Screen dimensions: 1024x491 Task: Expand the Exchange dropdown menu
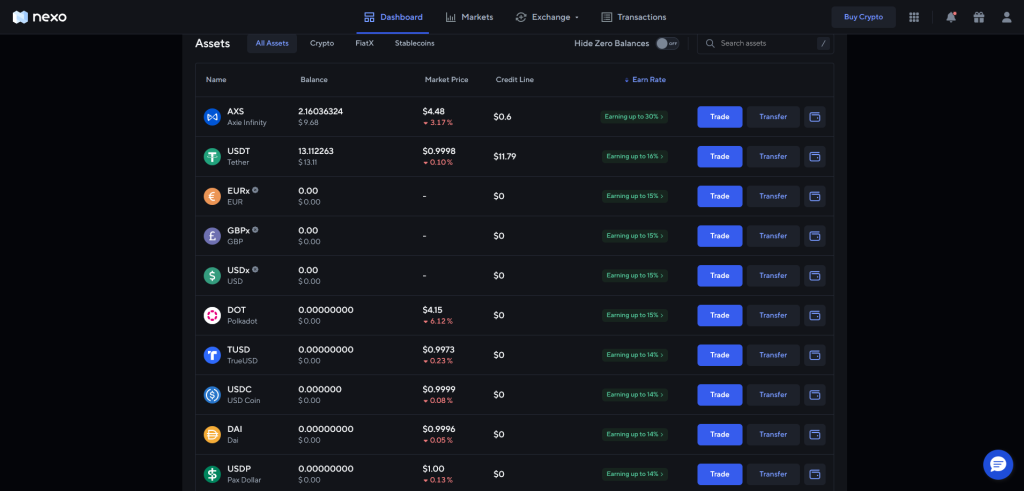pyautogui.click(x=547, y=17)
